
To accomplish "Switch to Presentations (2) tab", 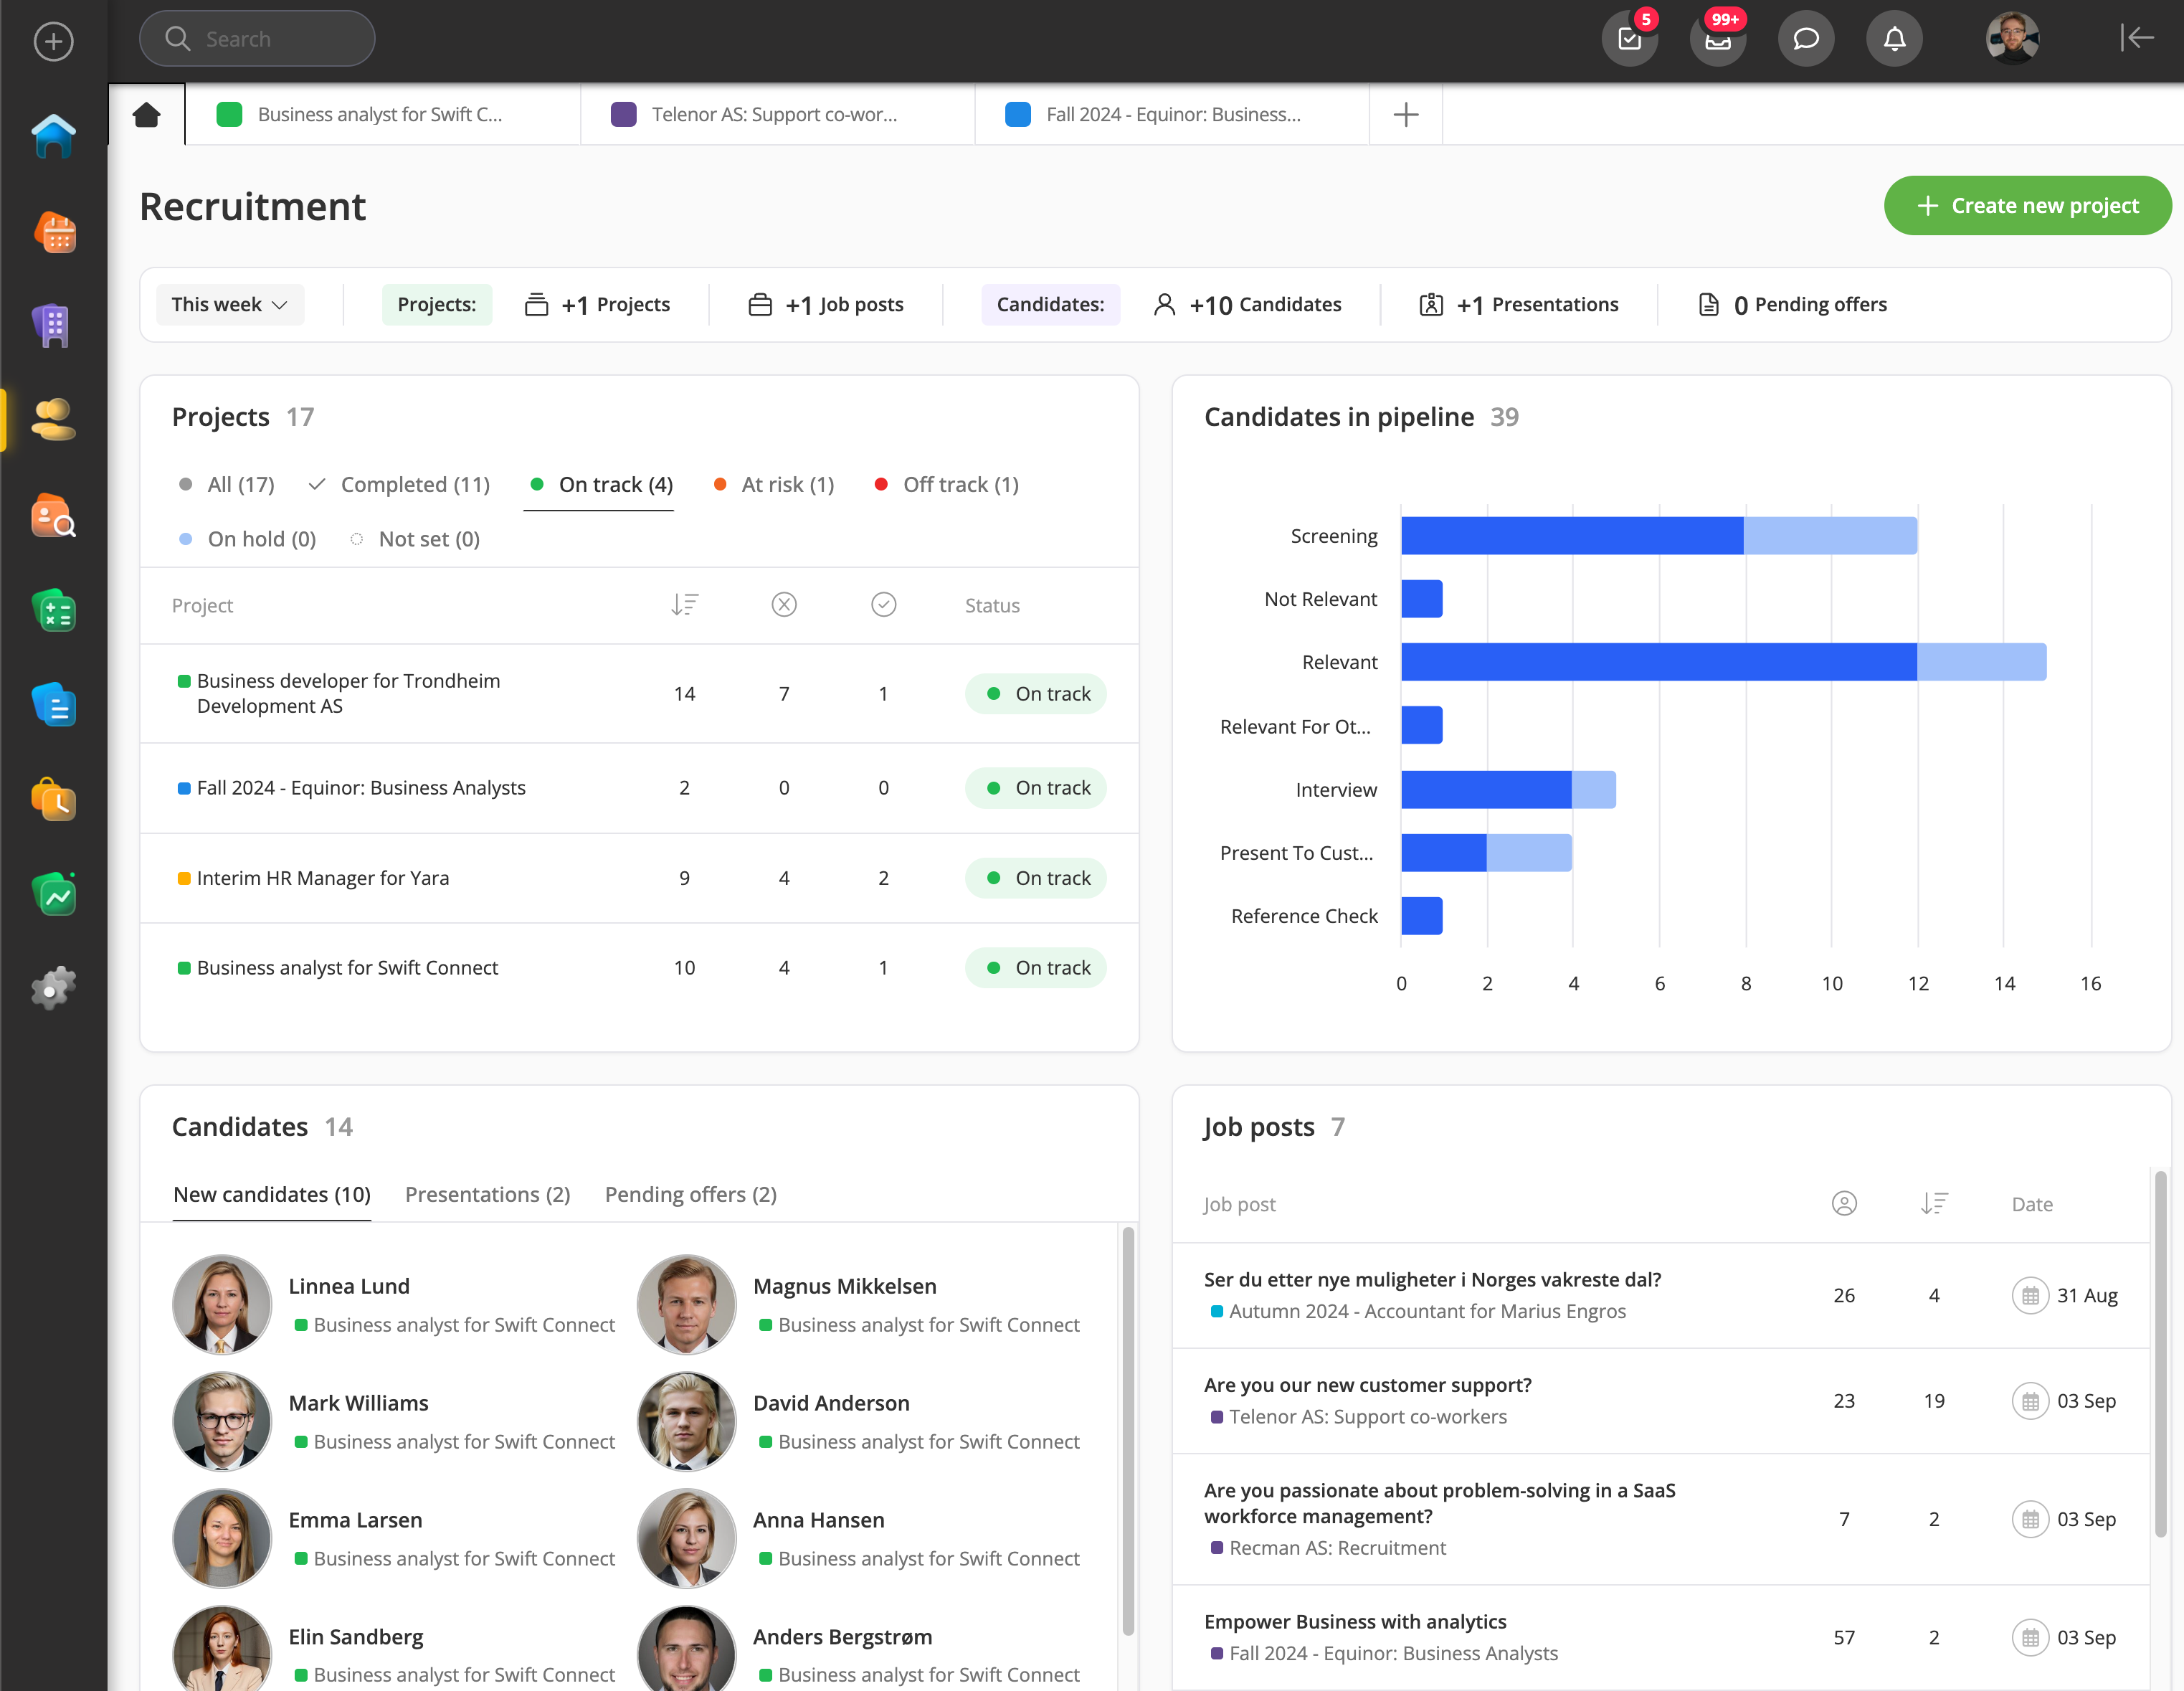I will tap(488, 1195).
